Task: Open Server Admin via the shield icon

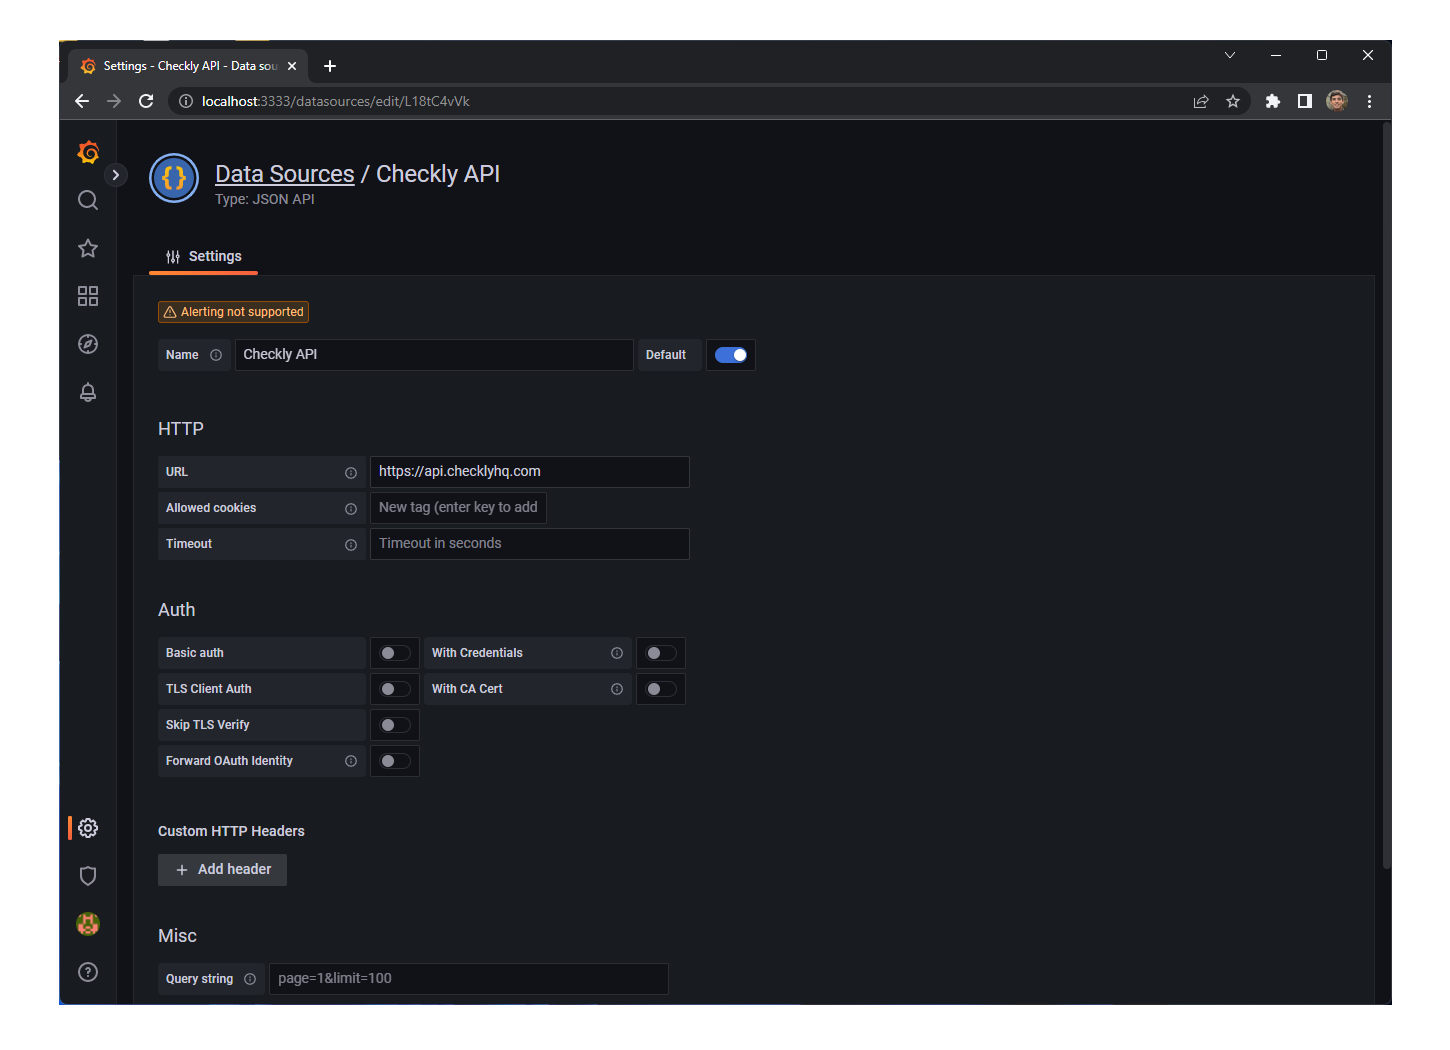Action: pos(88,875)
